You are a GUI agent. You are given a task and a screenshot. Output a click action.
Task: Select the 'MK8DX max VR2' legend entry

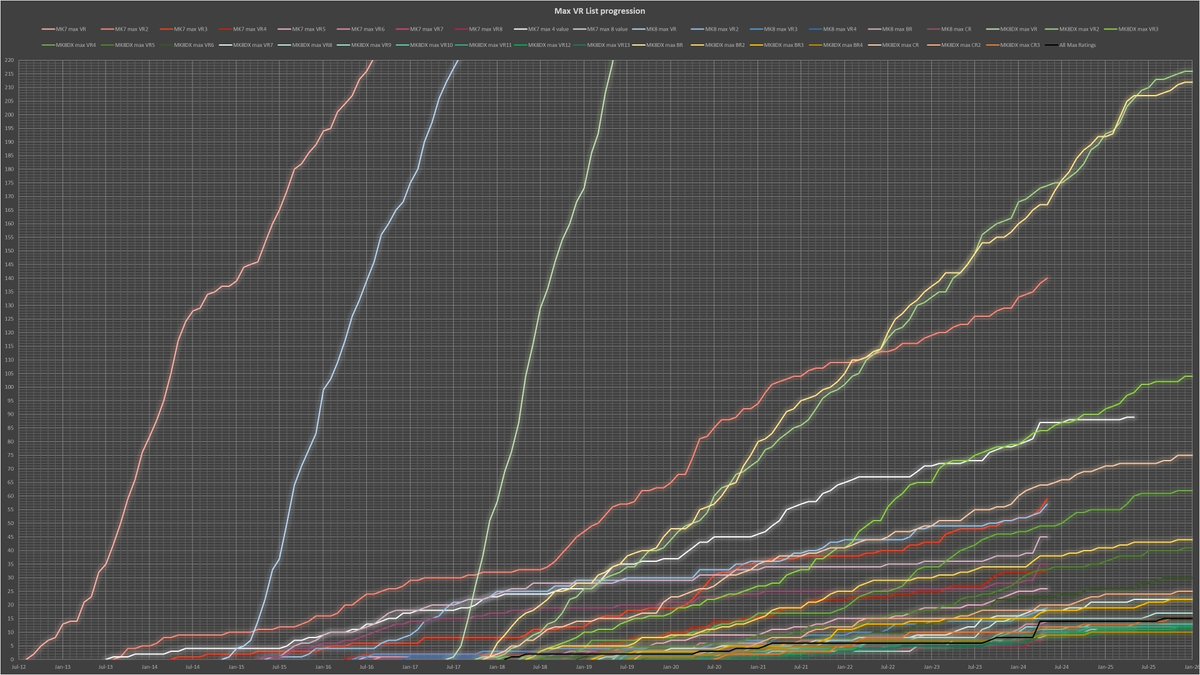pos(1072,29)
